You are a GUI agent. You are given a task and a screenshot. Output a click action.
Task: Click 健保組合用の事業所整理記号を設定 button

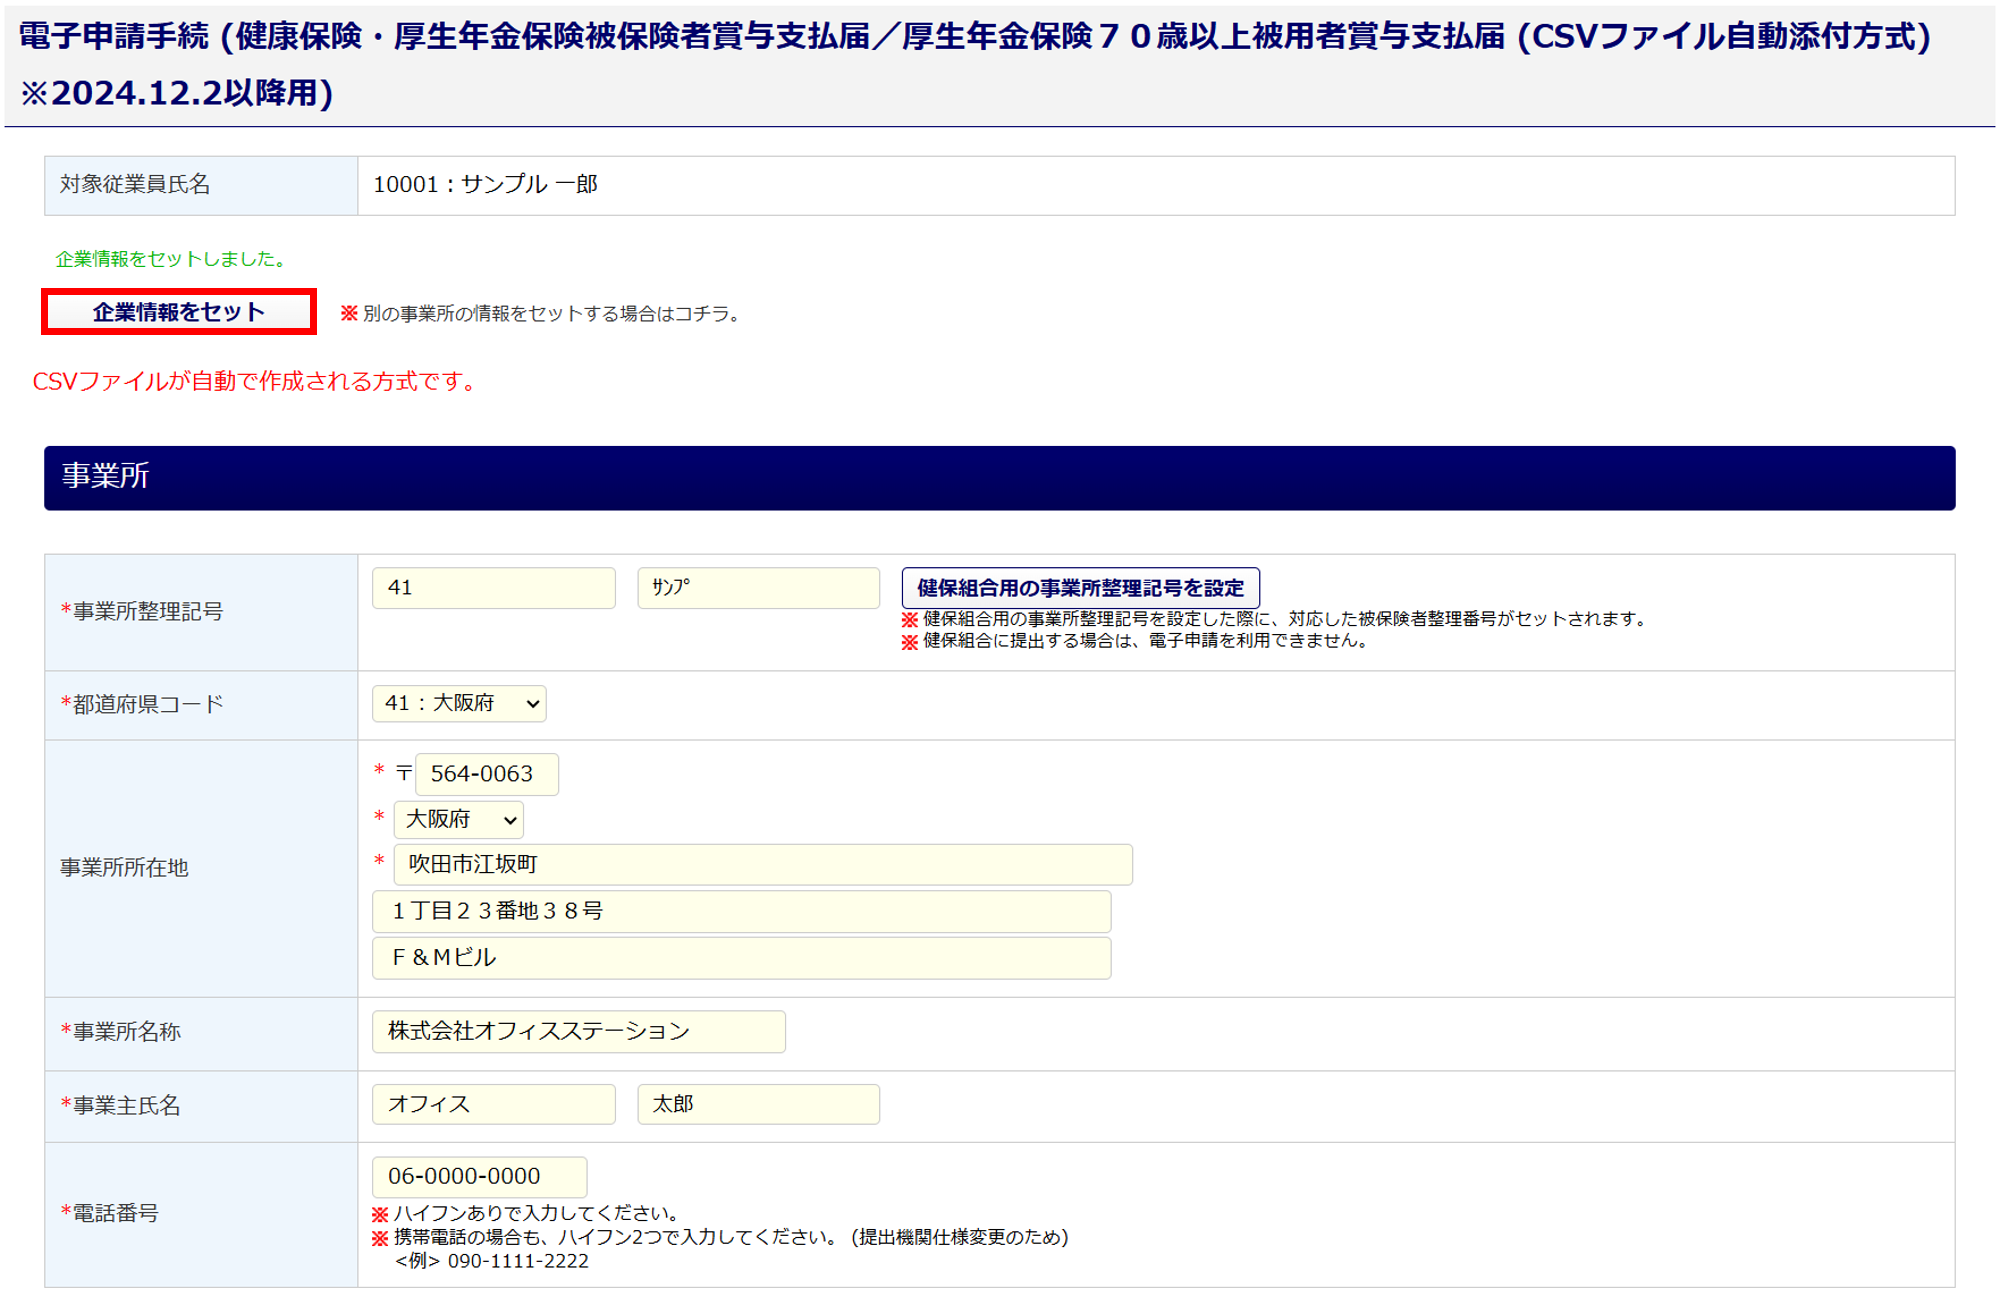1080,588
